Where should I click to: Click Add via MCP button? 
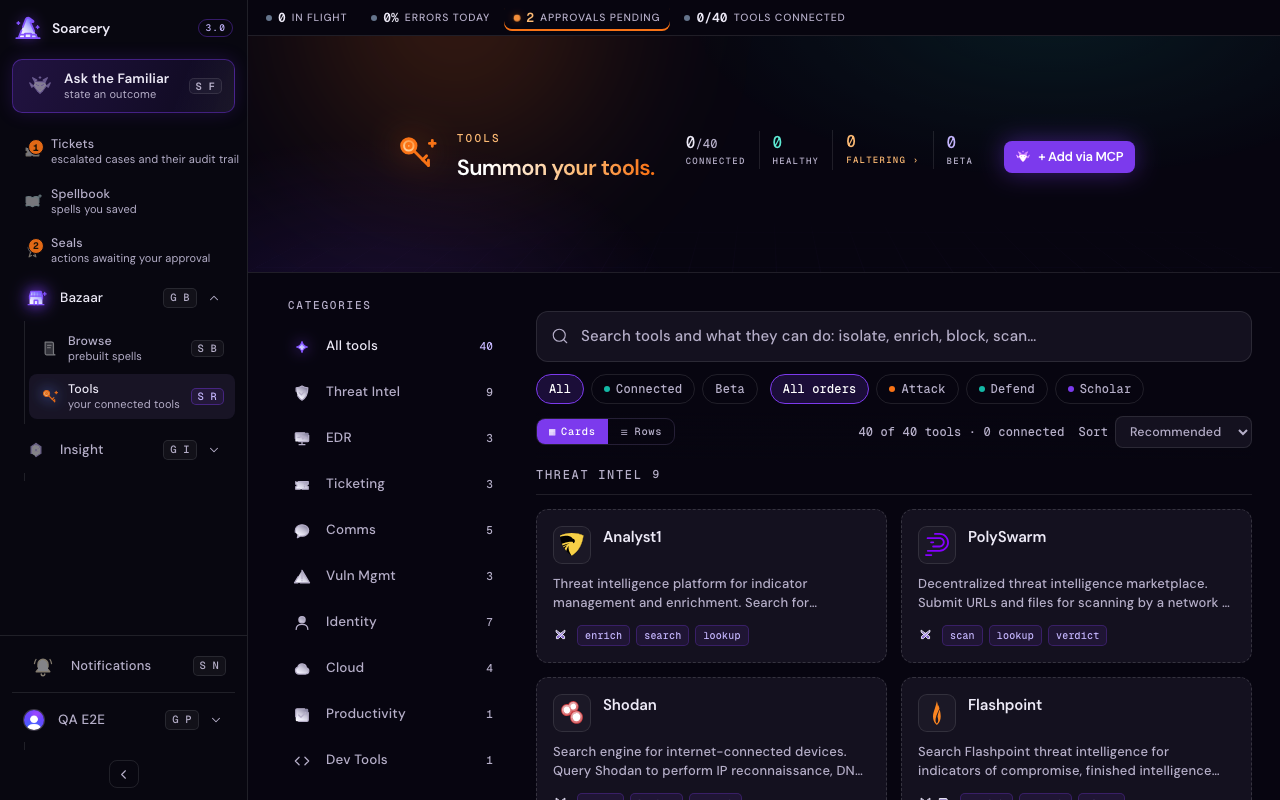coord(1069,157)
